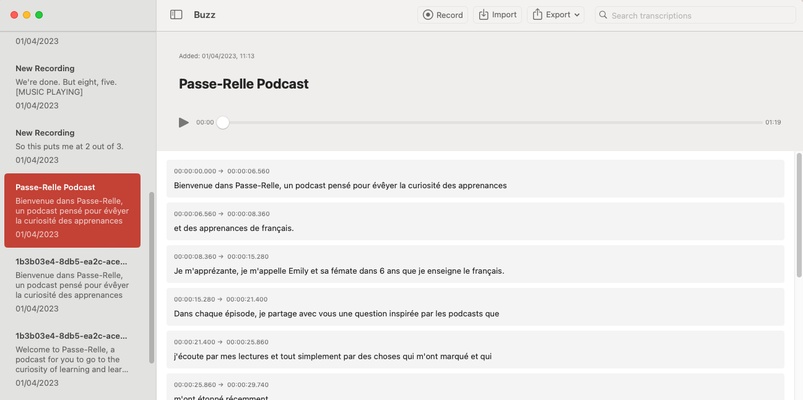Click the transcript area vertical scrollbar

[798, 215]
